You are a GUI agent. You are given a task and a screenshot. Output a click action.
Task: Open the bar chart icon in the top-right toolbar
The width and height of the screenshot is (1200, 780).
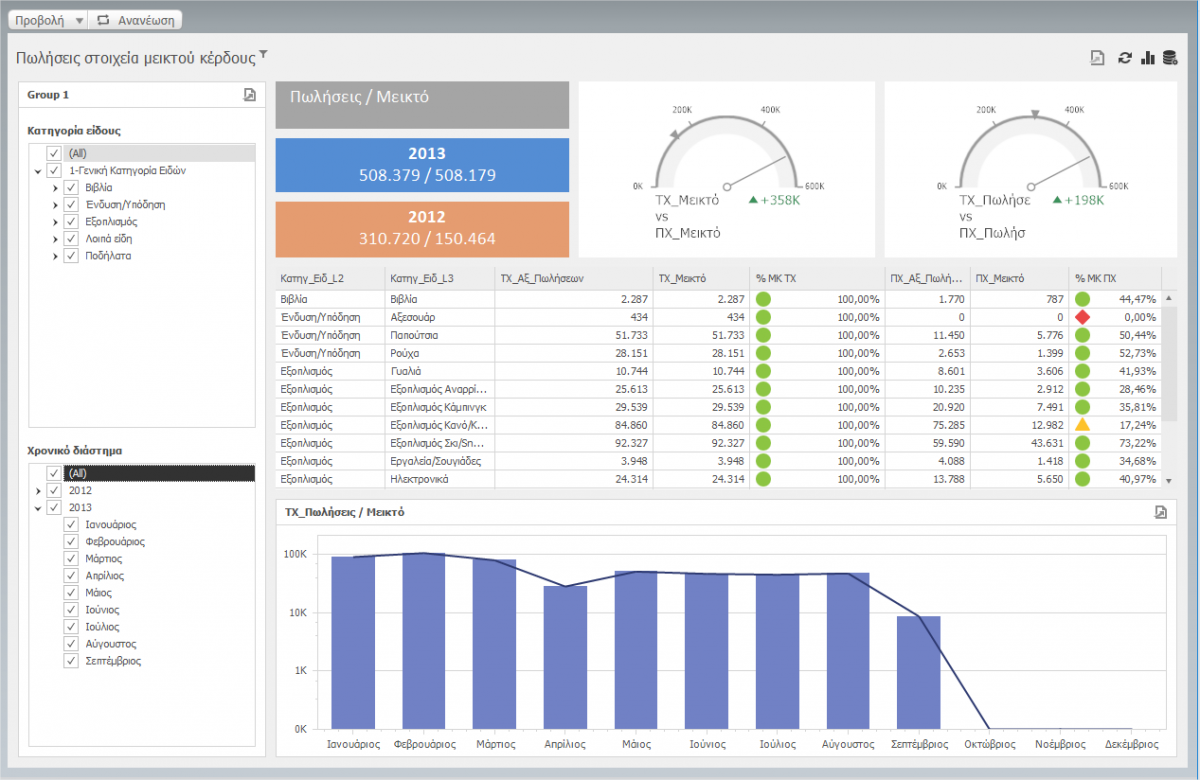[1147, 58]
